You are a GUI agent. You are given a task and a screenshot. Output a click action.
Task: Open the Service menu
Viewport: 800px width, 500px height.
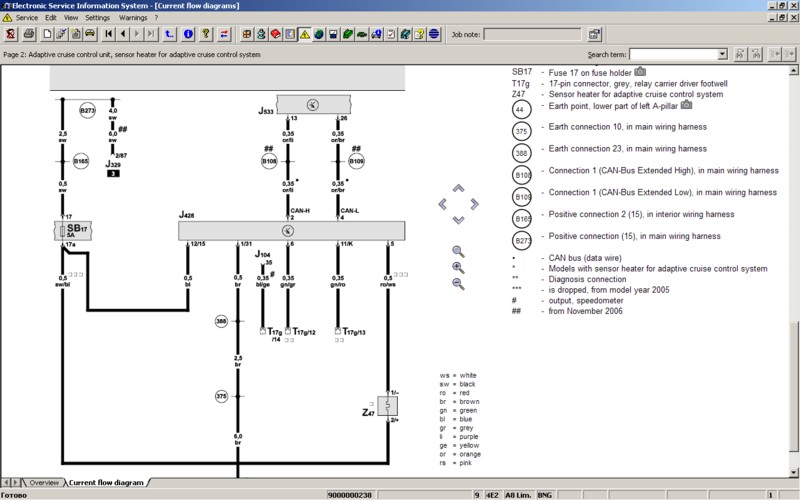[x=28, y=18]
